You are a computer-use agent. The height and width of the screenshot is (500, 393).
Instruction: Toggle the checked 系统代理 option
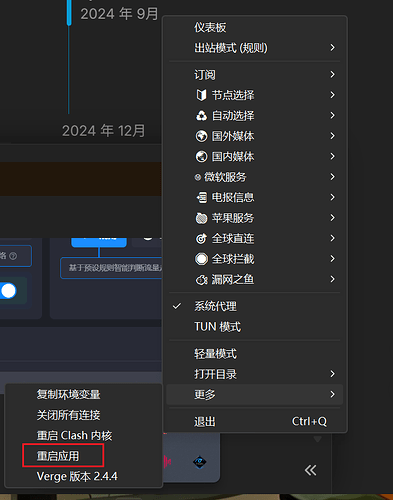255,306
